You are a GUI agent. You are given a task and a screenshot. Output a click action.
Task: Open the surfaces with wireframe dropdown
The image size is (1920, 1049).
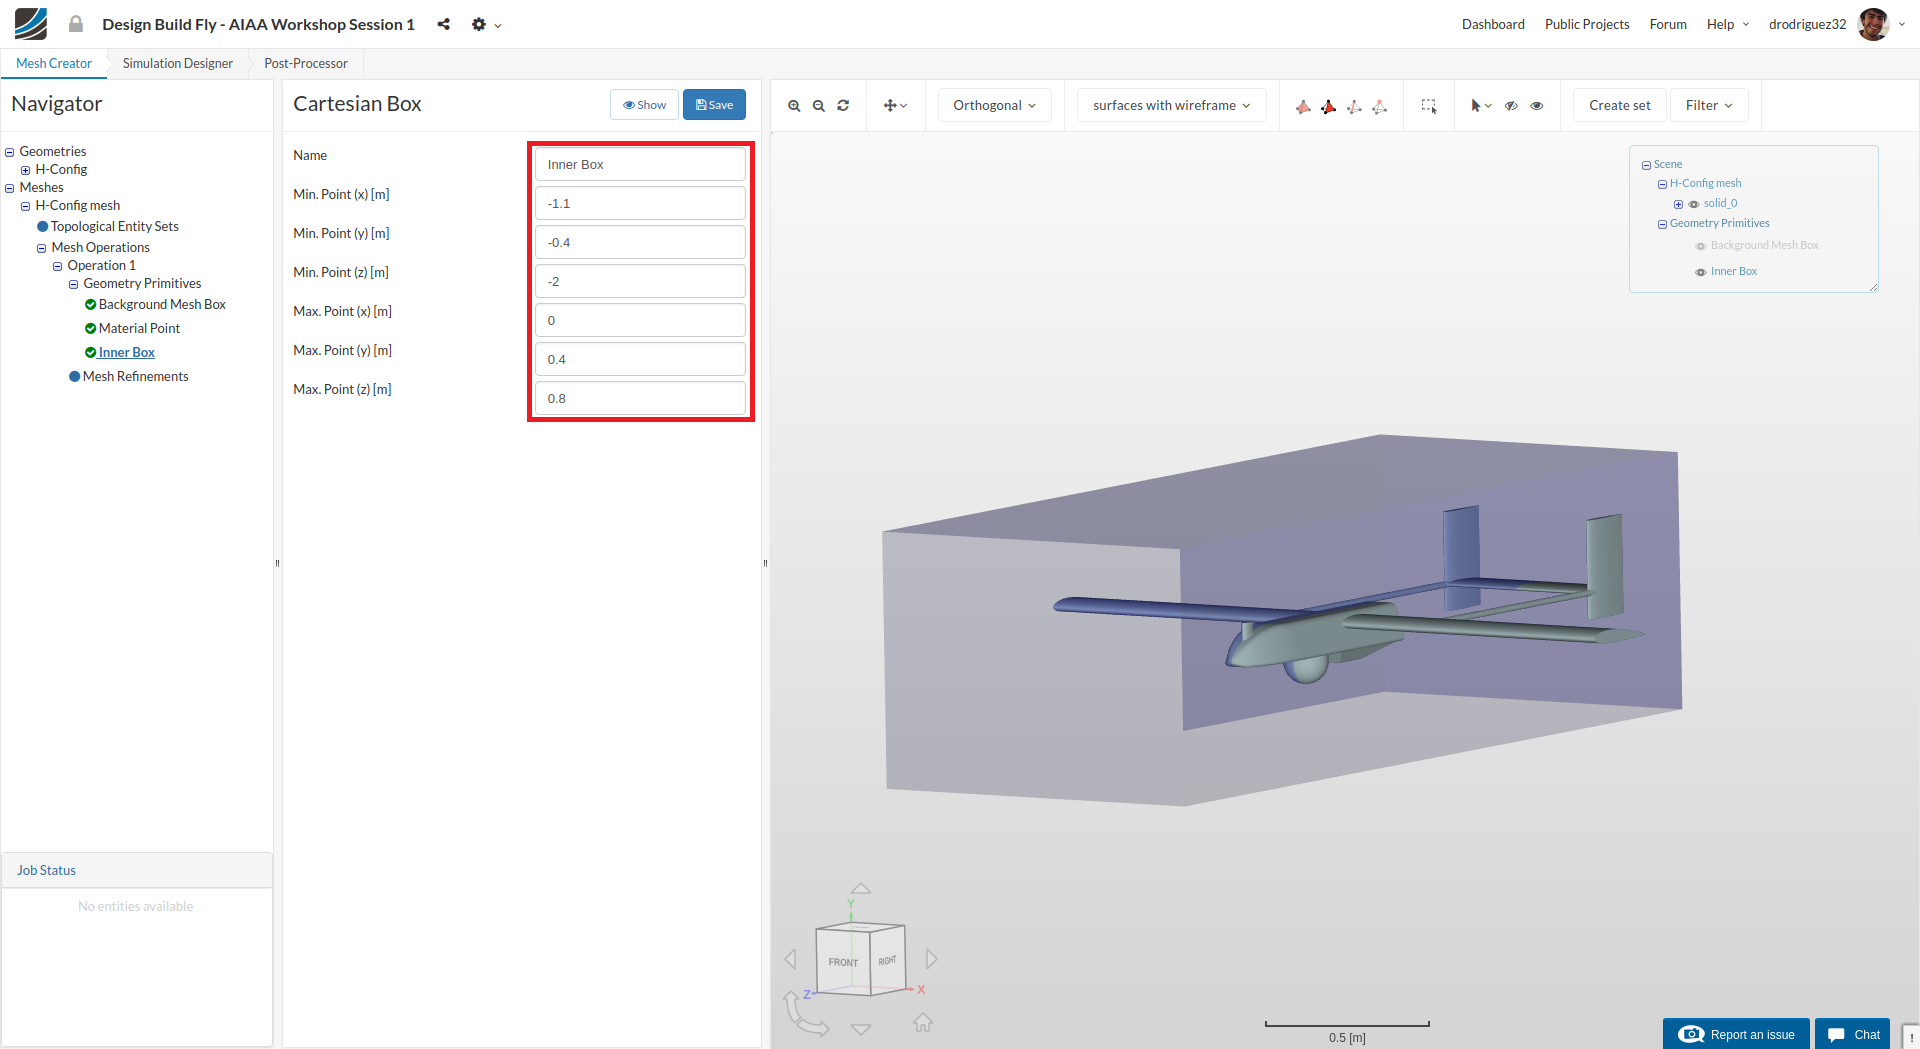[1171, 105]
